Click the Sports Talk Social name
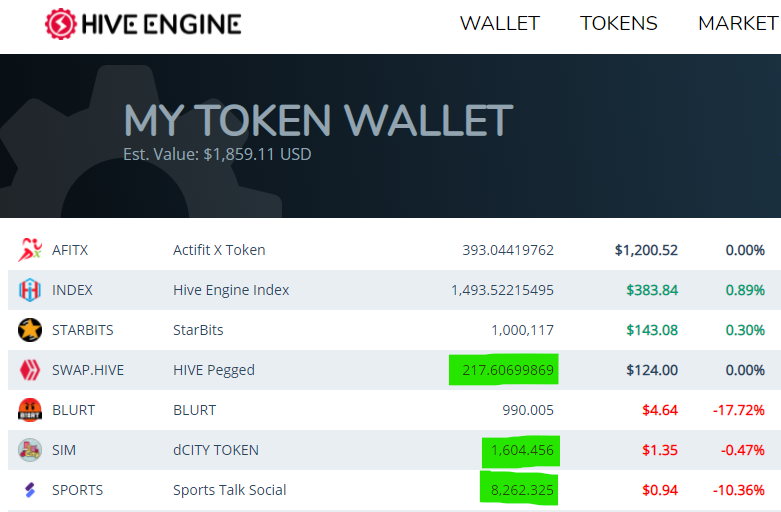 pos(230,490)
